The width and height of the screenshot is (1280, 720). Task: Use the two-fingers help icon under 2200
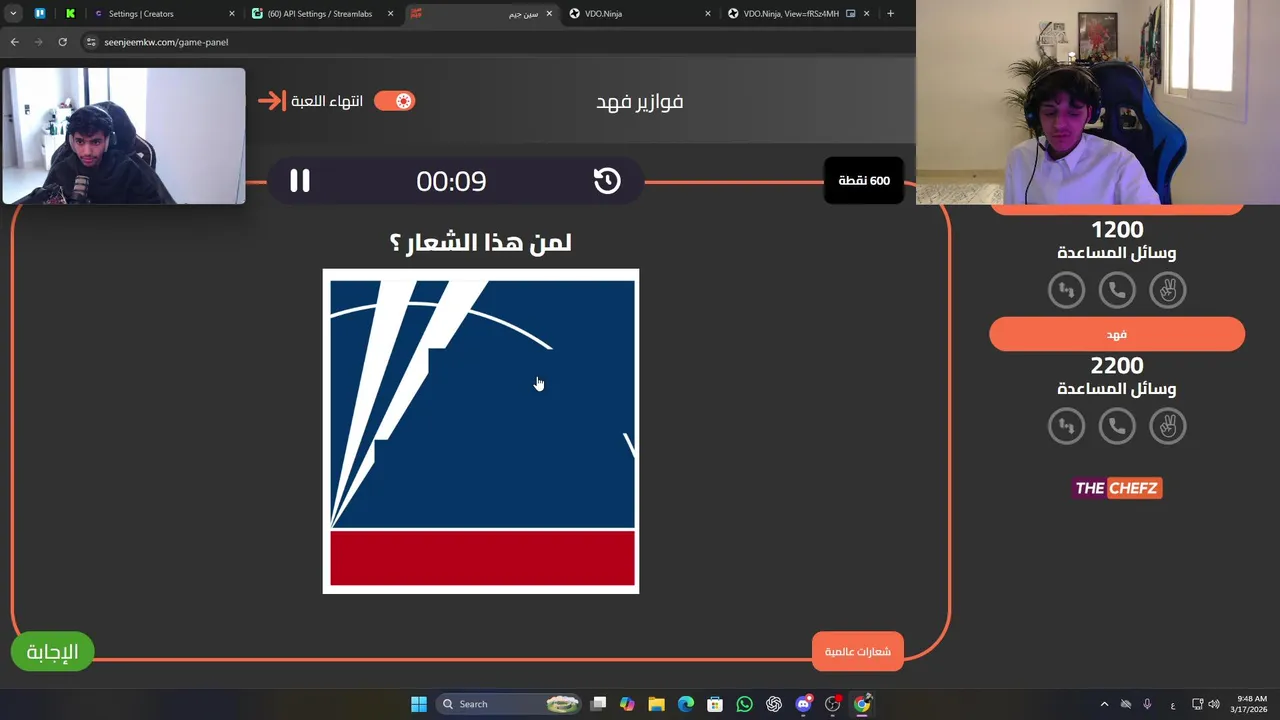coord(1167,427)
